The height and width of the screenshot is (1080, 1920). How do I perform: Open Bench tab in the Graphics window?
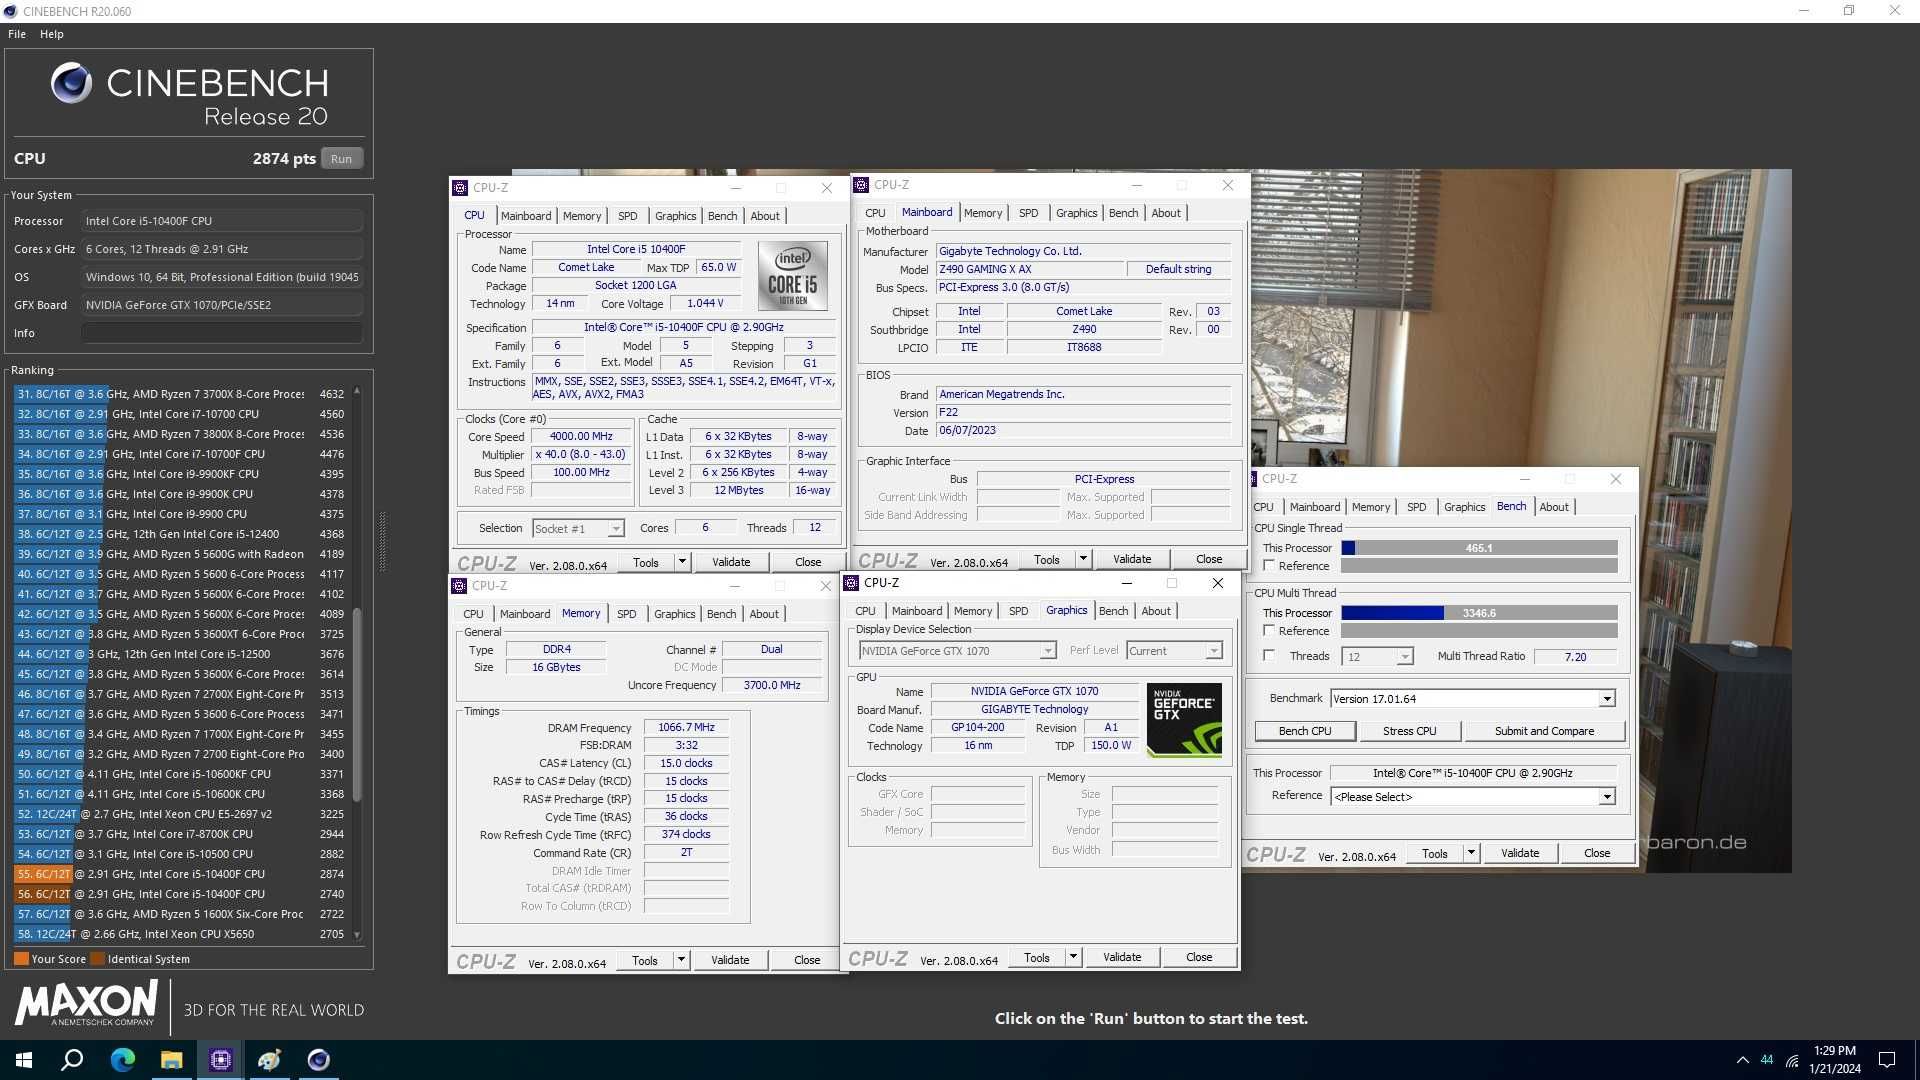tap(1113, 611)
